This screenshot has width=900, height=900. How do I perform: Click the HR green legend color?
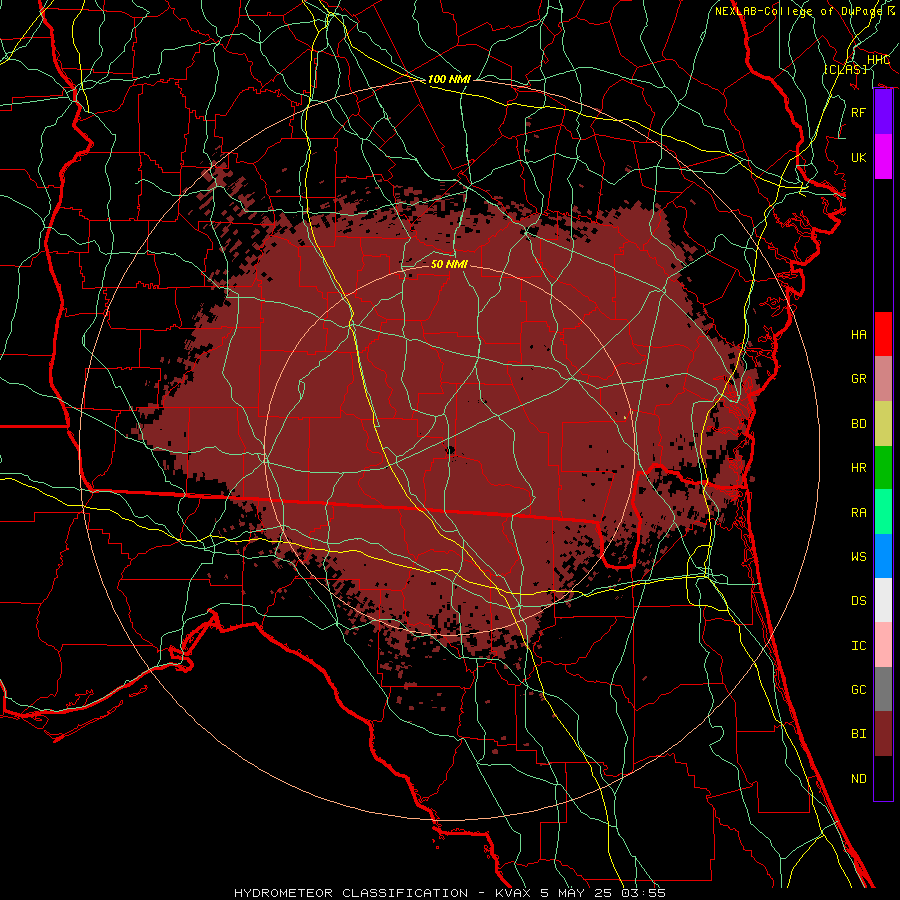point(883,467)
